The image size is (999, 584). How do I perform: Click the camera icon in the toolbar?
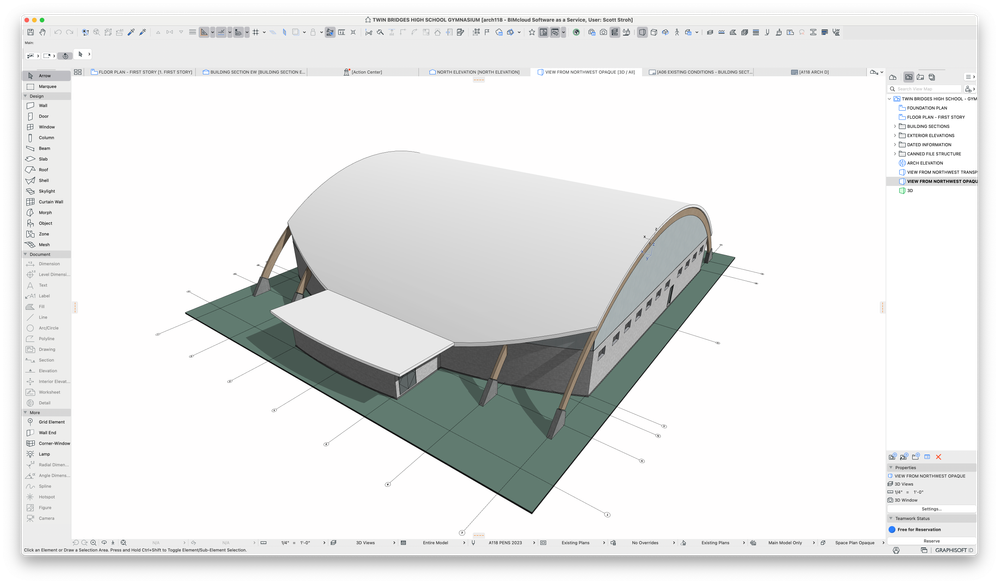click(603, 32)
